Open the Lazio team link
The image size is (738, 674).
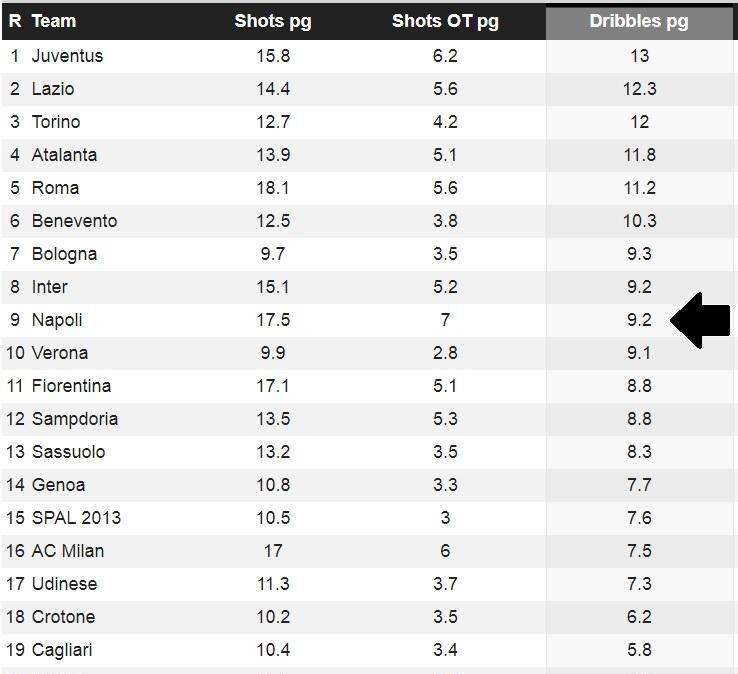click(x=53, y=89)
